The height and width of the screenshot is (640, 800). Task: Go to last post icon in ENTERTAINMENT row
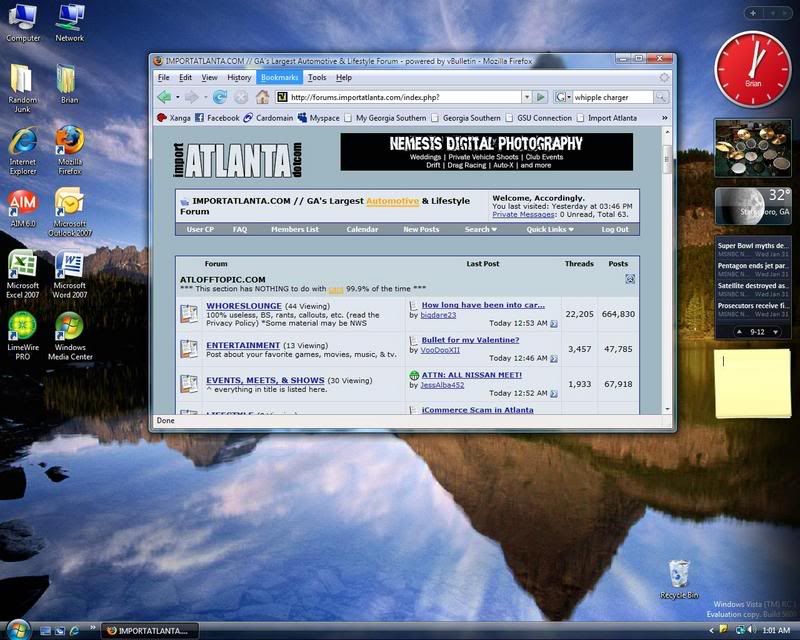click(554, 359)
